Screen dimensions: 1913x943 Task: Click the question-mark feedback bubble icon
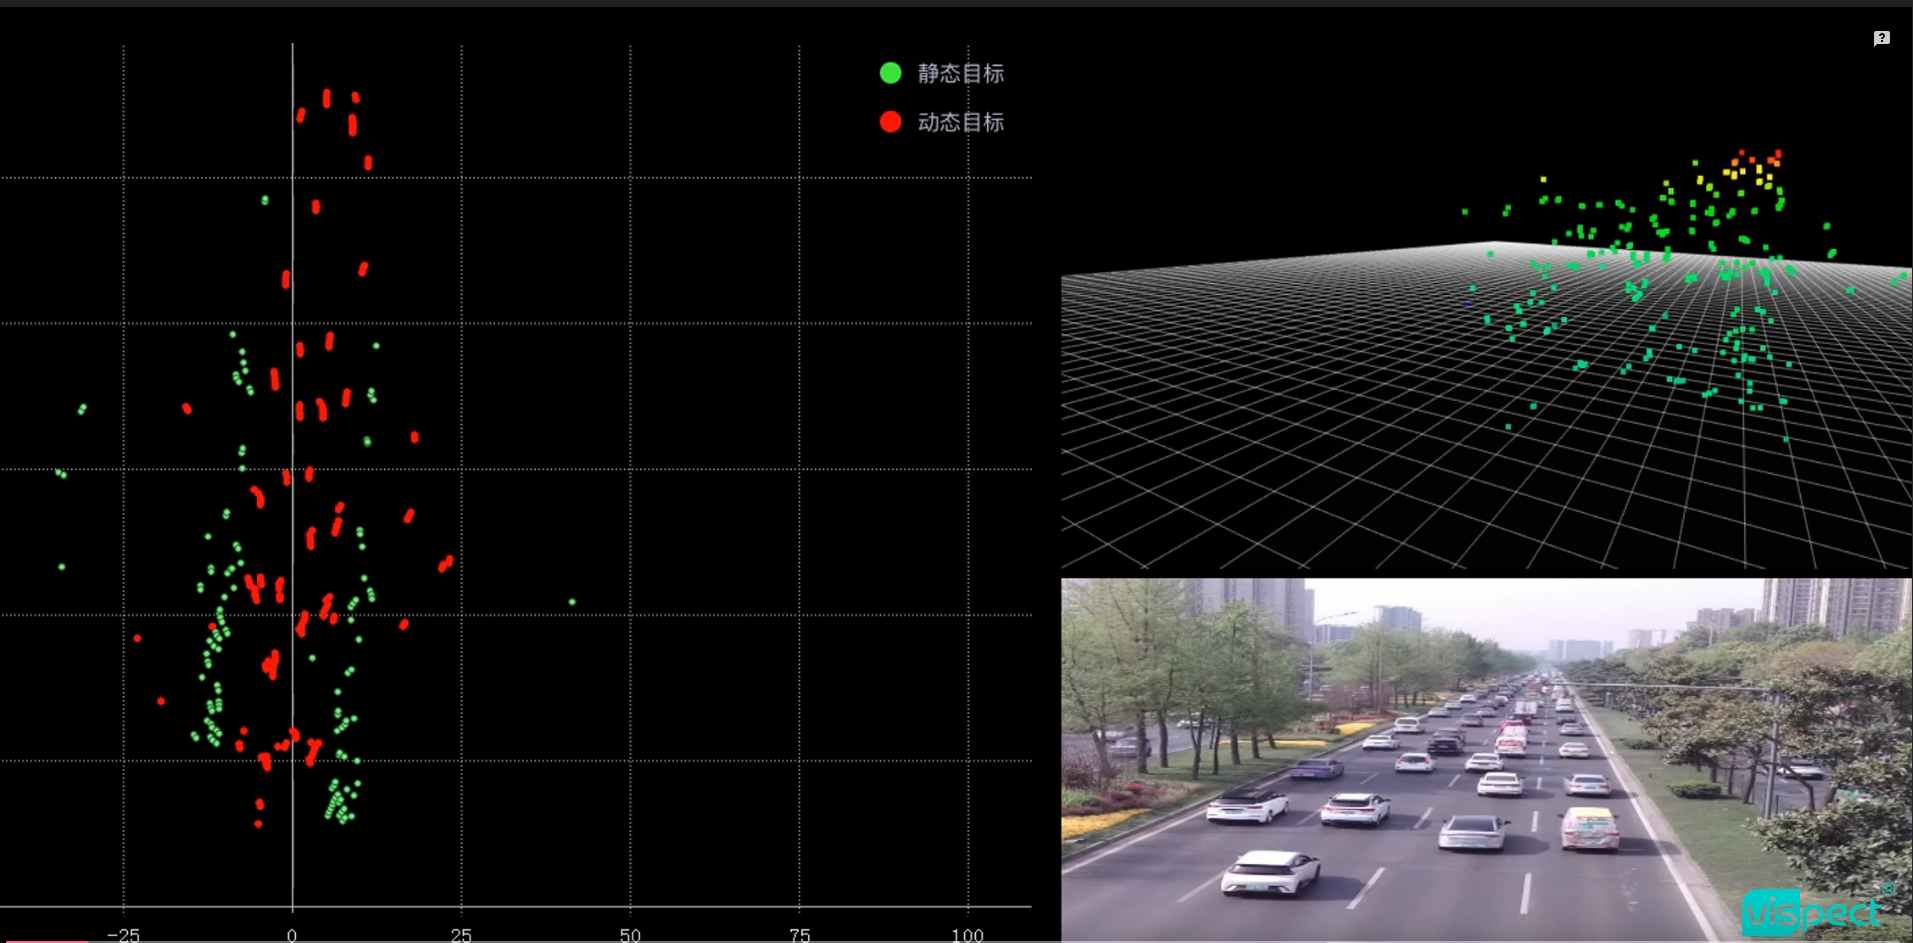pos(1881,38)
